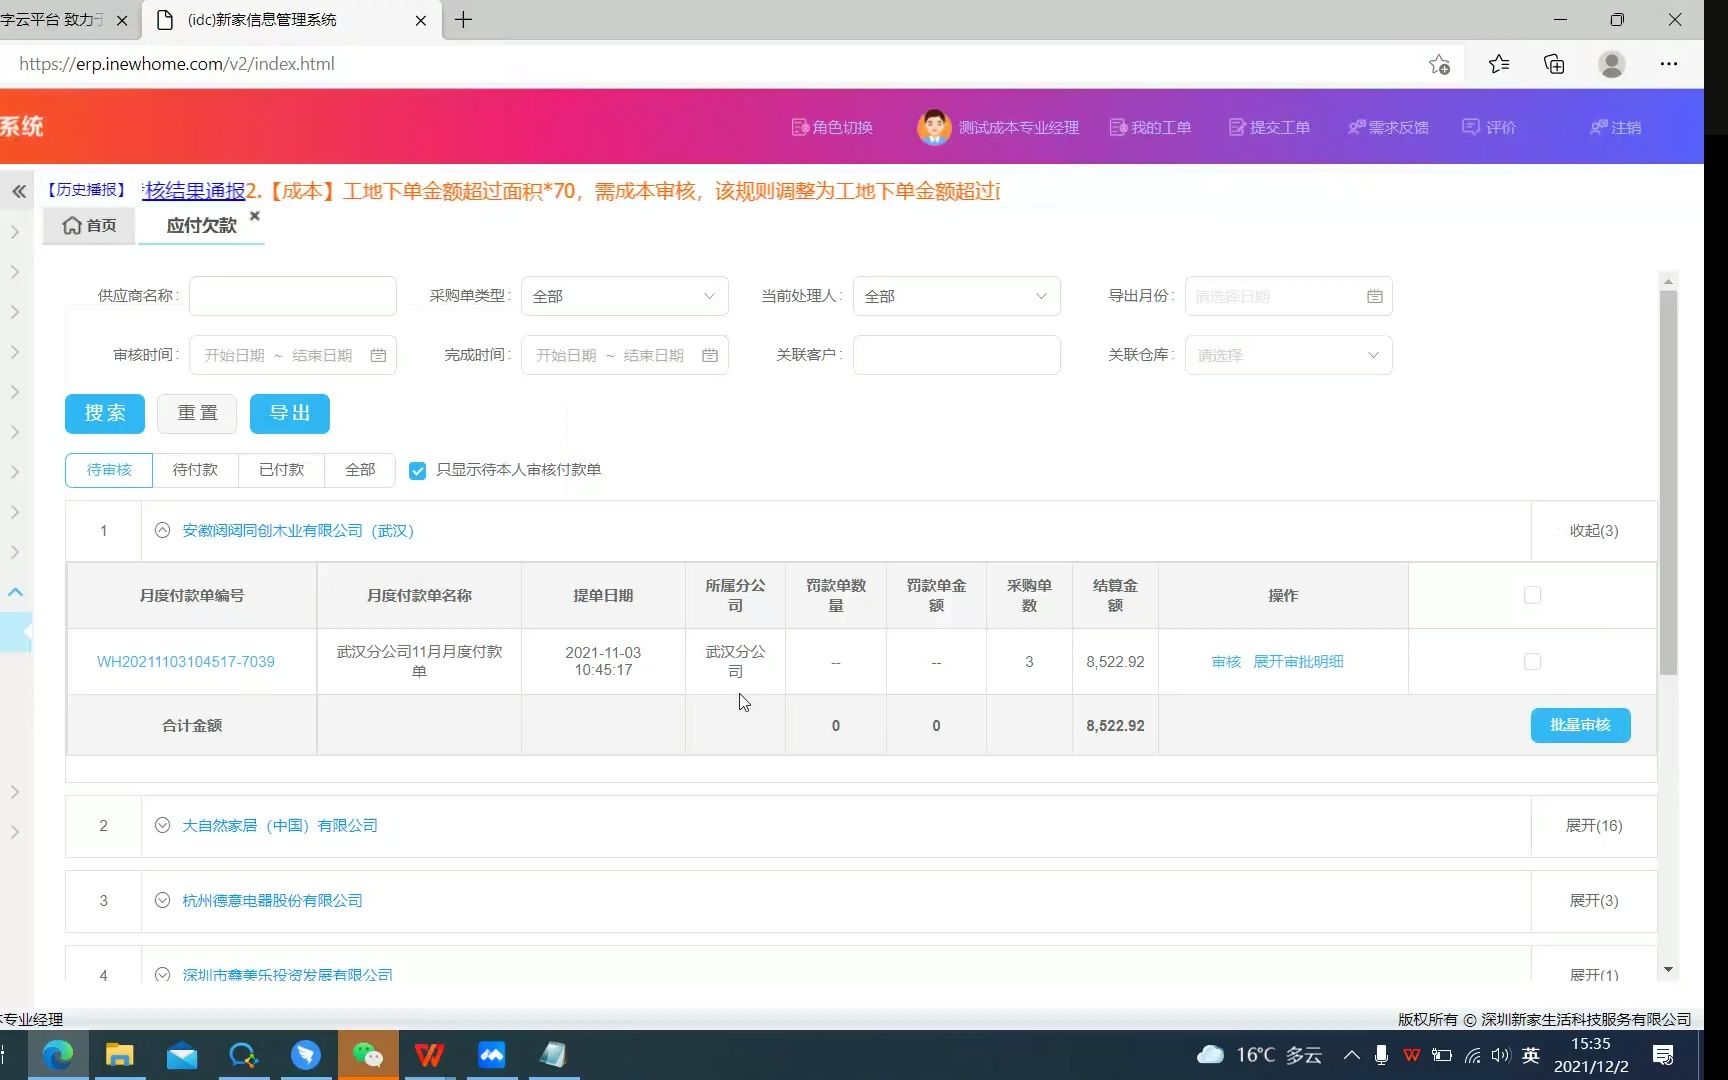Click the 提交工单 icon
The image size is (1728, 1080).
click(1237, 127)
